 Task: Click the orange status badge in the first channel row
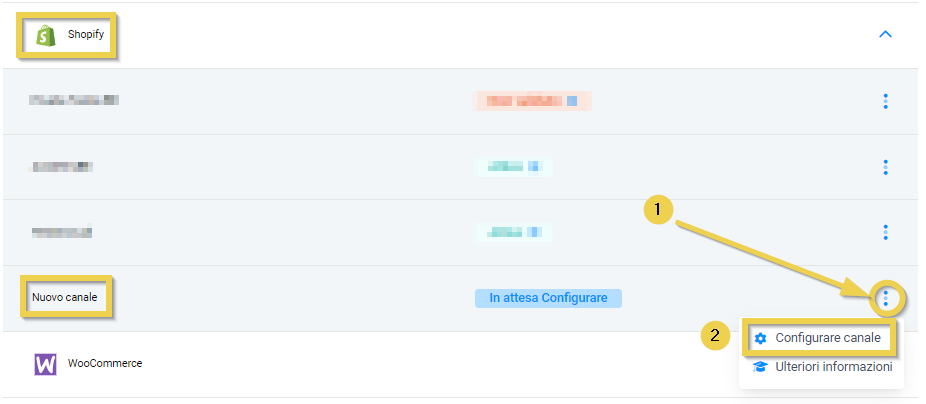(531, 101)
